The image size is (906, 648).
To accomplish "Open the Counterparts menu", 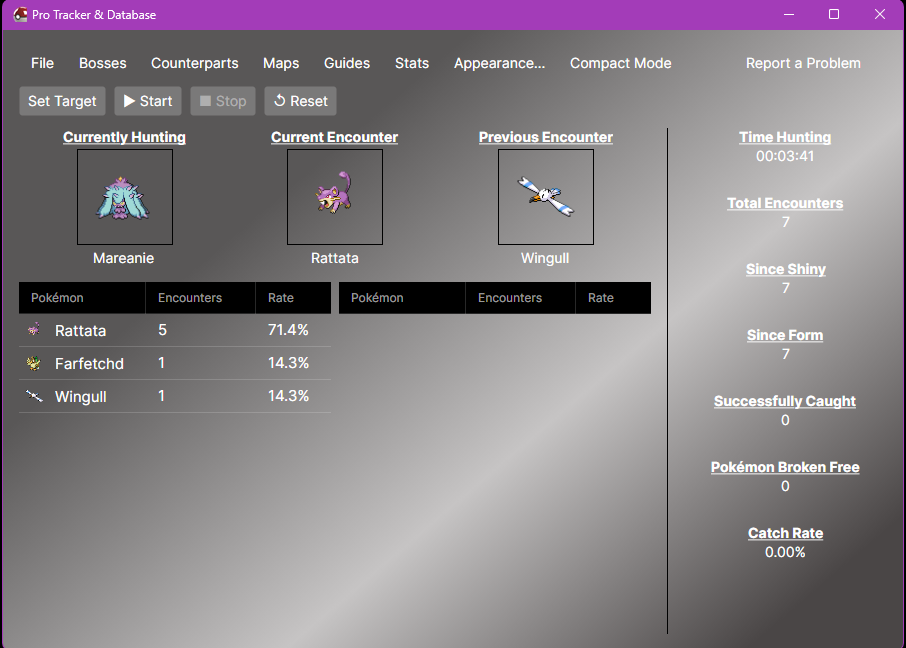I will (x=195, y=63).
